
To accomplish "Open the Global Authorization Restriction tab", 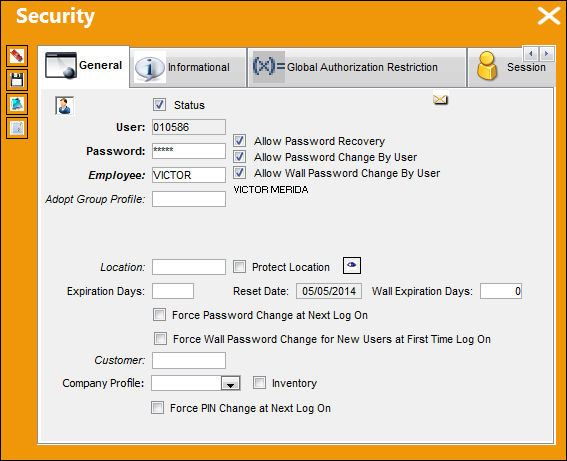I will [357, 67].
